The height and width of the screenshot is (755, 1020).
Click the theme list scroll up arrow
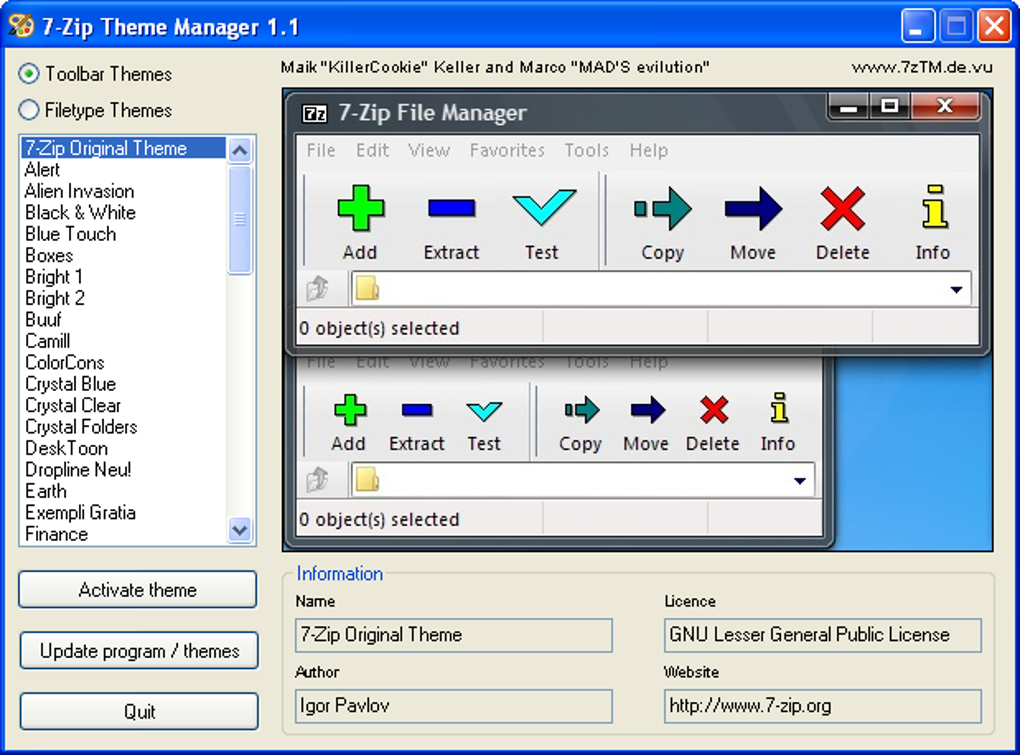coord(239,151)
